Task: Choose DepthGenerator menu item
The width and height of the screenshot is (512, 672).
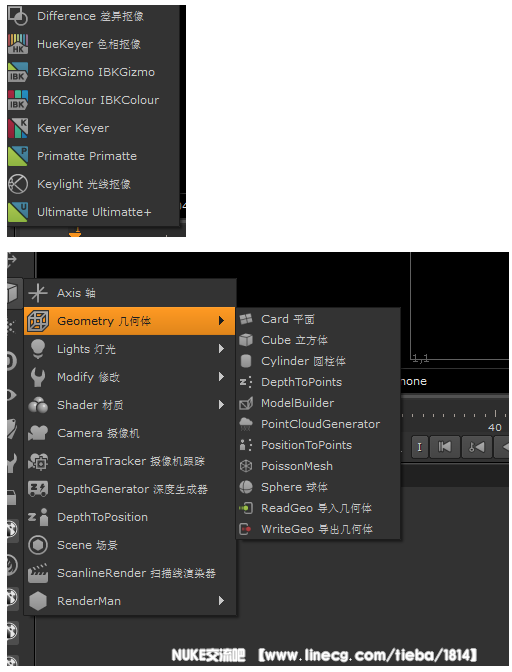Action: click(130, 489)
